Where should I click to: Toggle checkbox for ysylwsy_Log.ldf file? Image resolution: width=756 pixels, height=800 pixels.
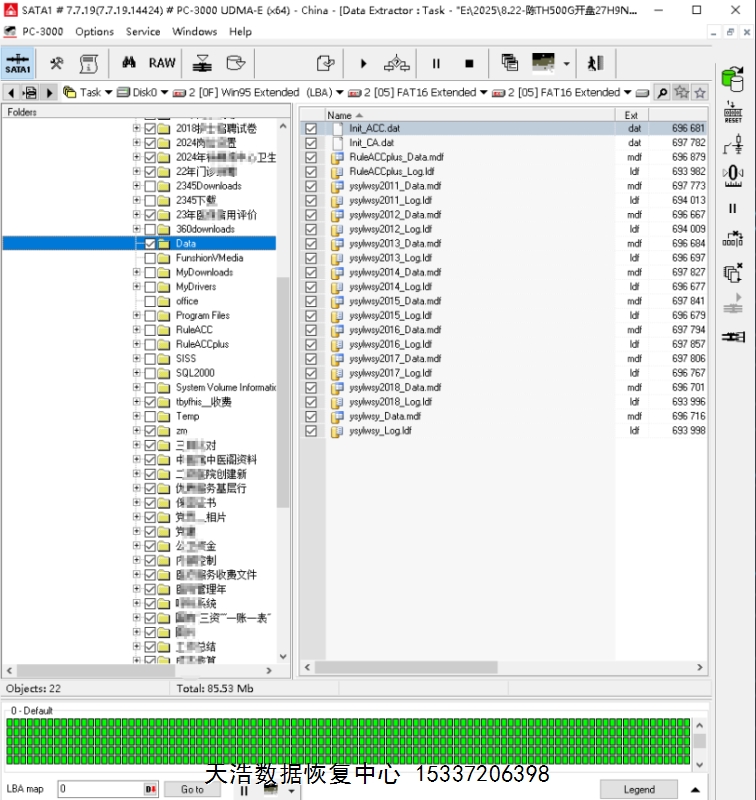click(x=312, y=431)
